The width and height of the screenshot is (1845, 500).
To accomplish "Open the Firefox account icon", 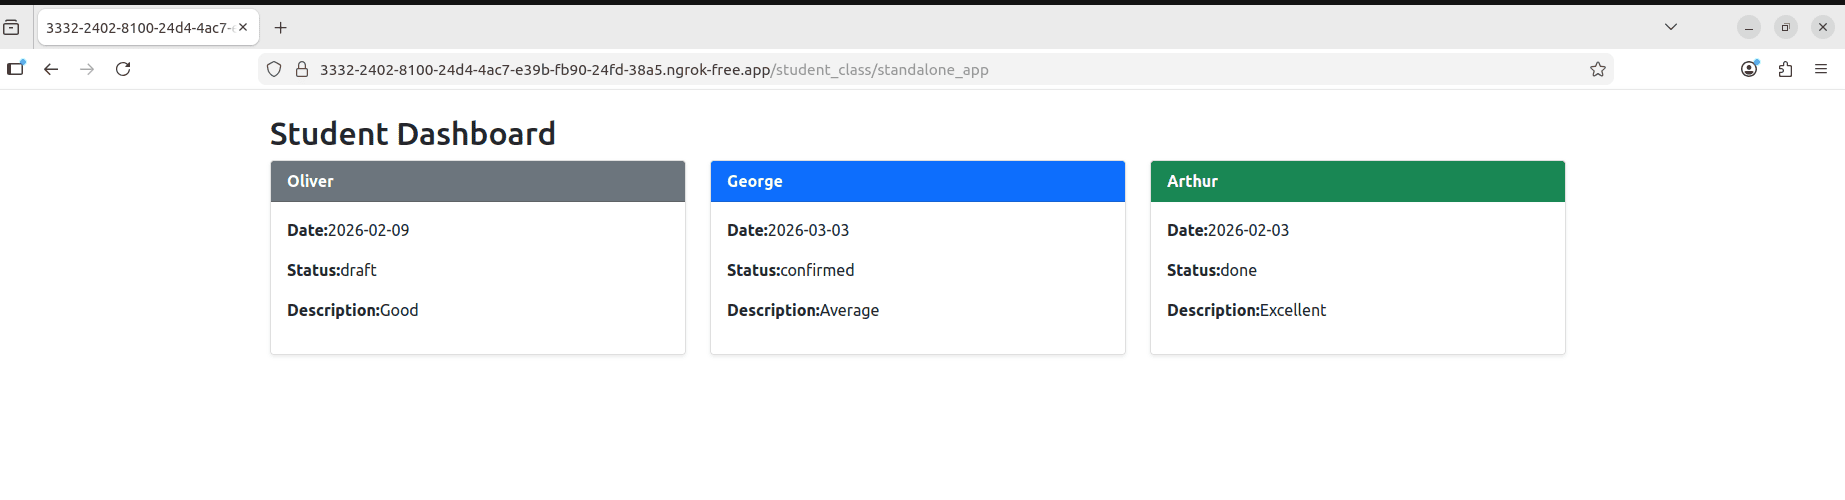I will pos(1749,69).
